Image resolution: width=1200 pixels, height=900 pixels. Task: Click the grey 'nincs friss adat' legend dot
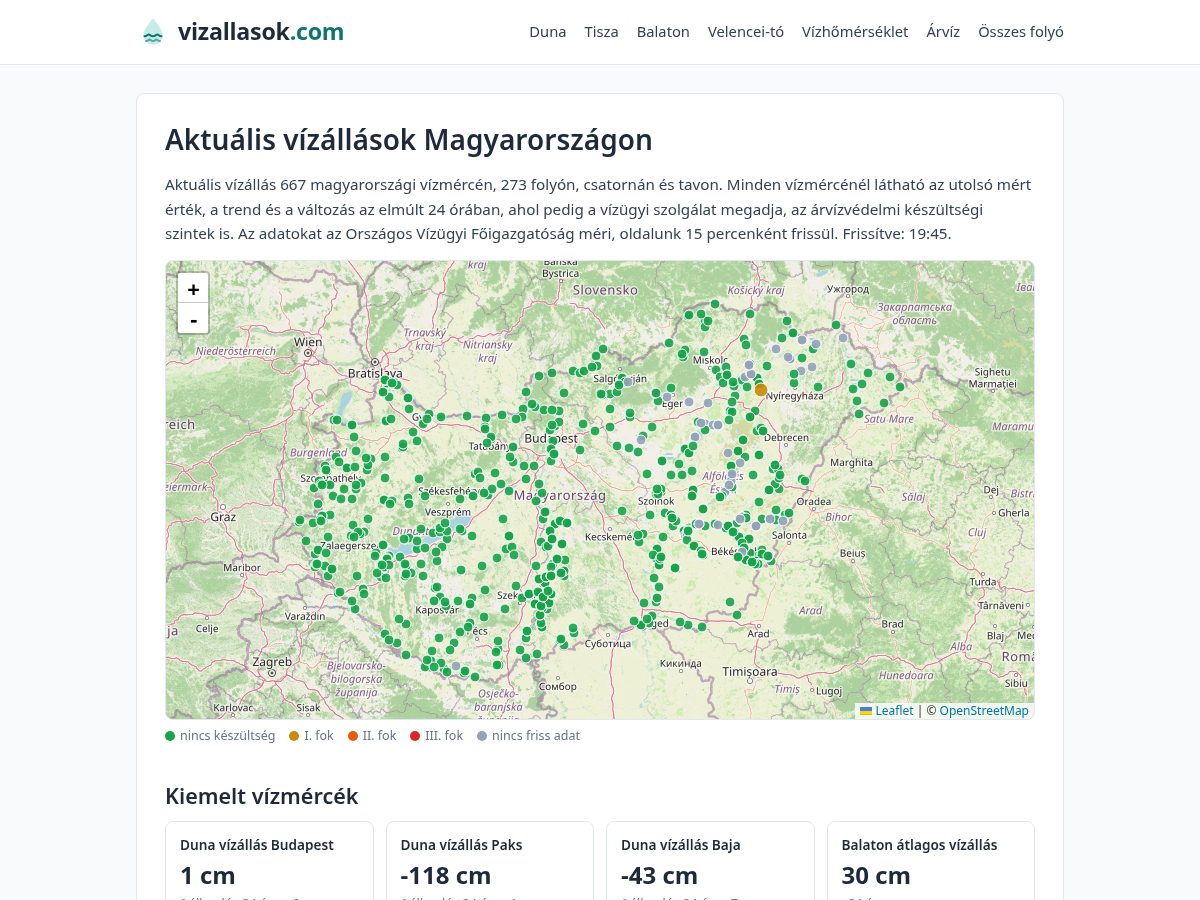(482, 736)
